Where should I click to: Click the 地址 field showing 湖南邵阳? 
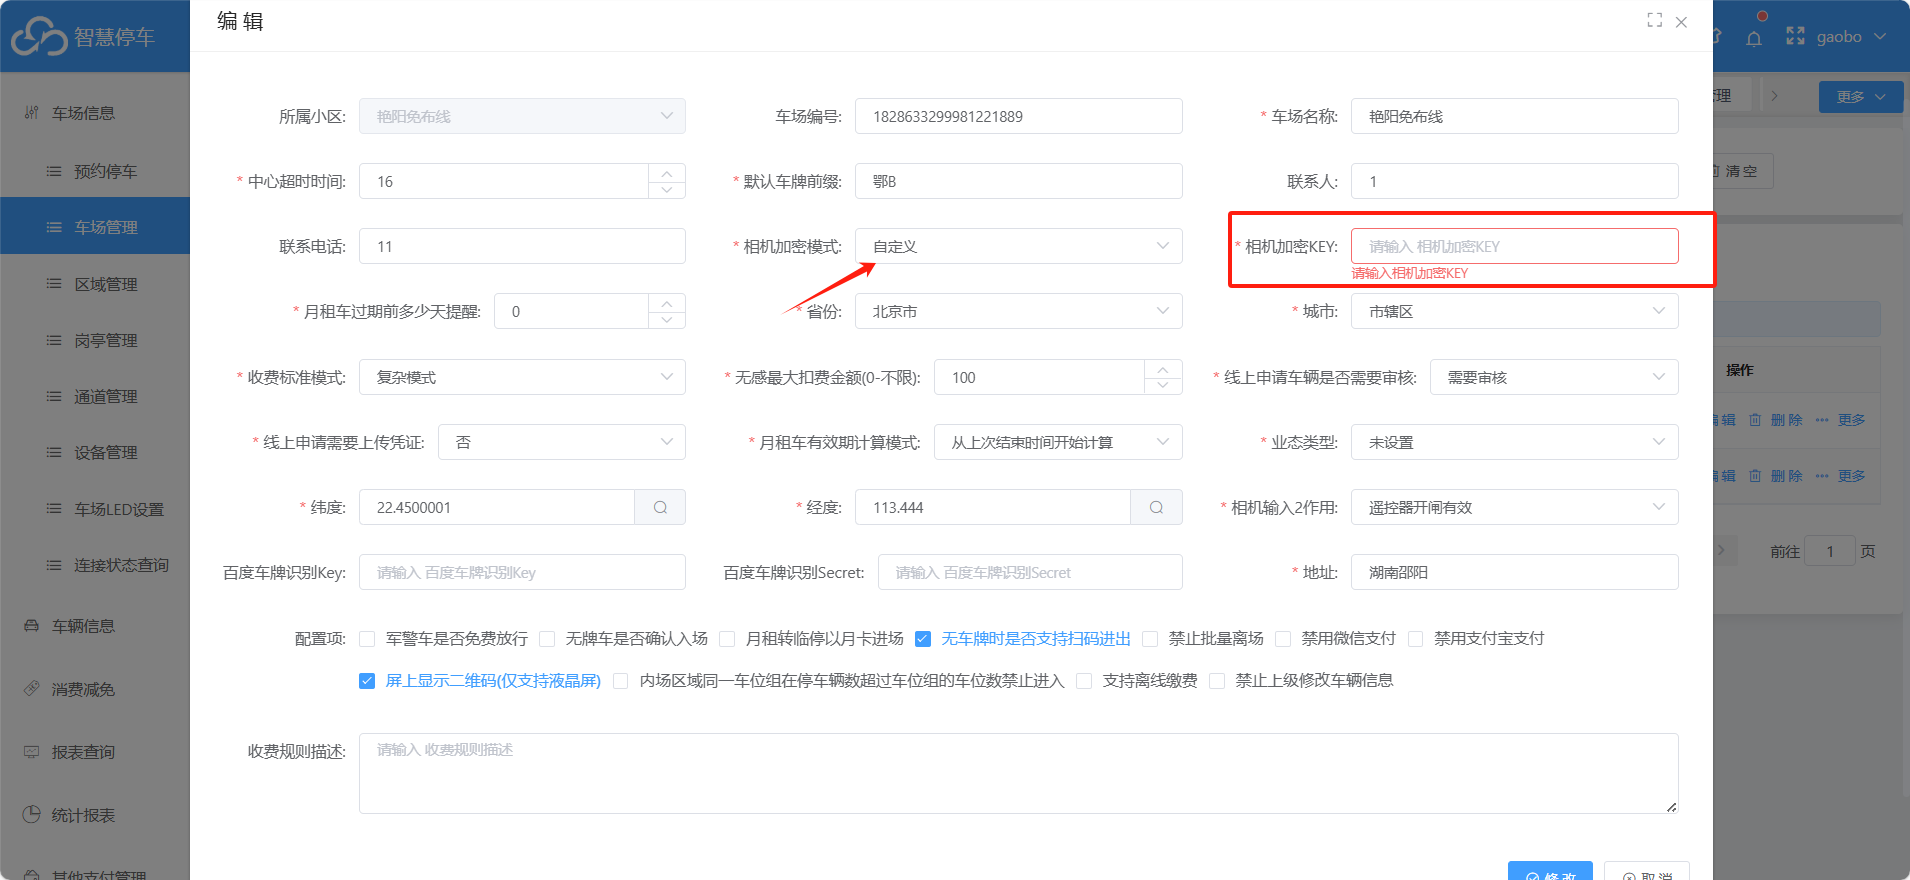click(x=1514, y=572)
